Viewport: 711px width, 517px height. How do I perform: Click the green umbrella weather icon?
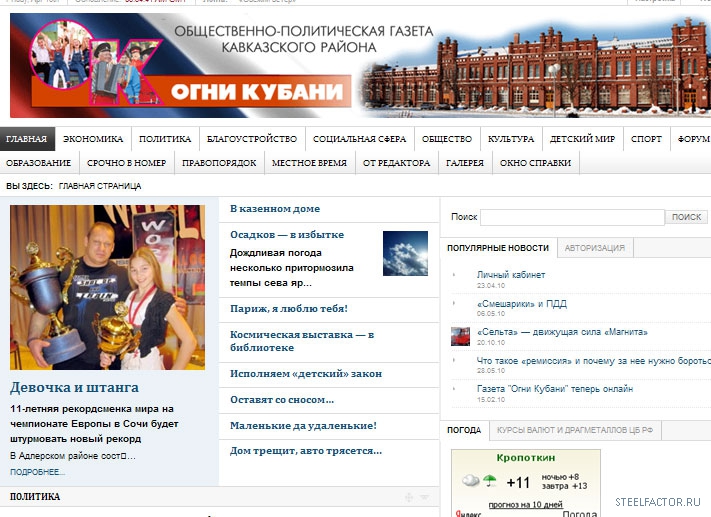(490, 481)
